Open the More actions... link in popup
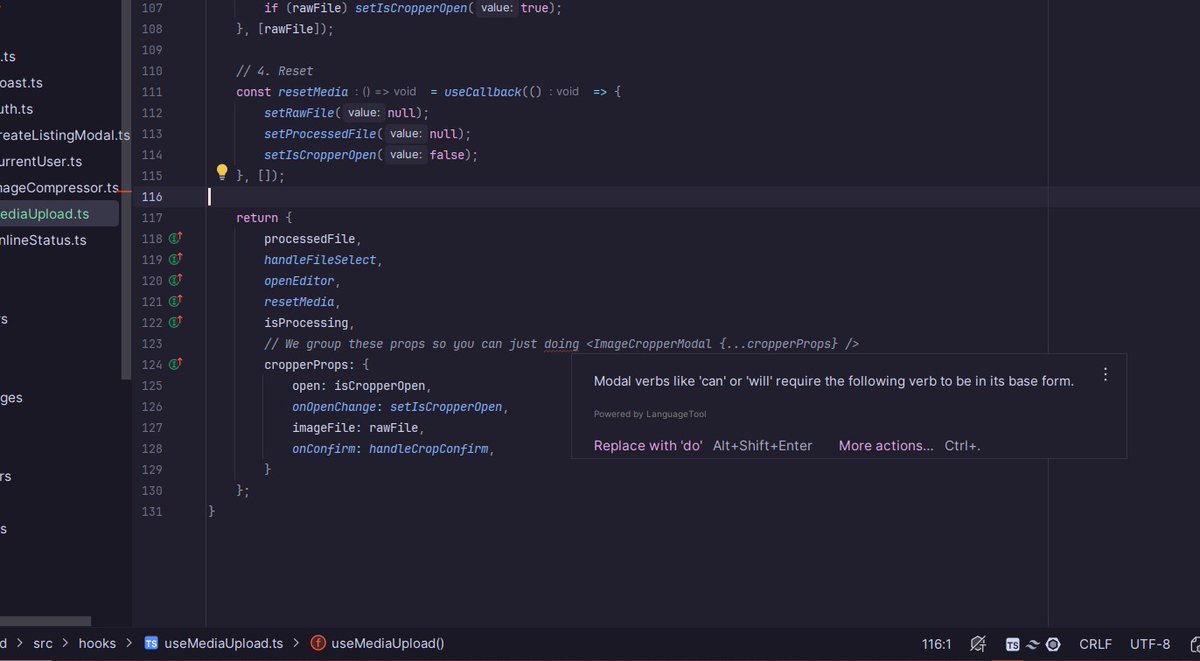Screen dimensions: 1200x661 click(886, 445)
